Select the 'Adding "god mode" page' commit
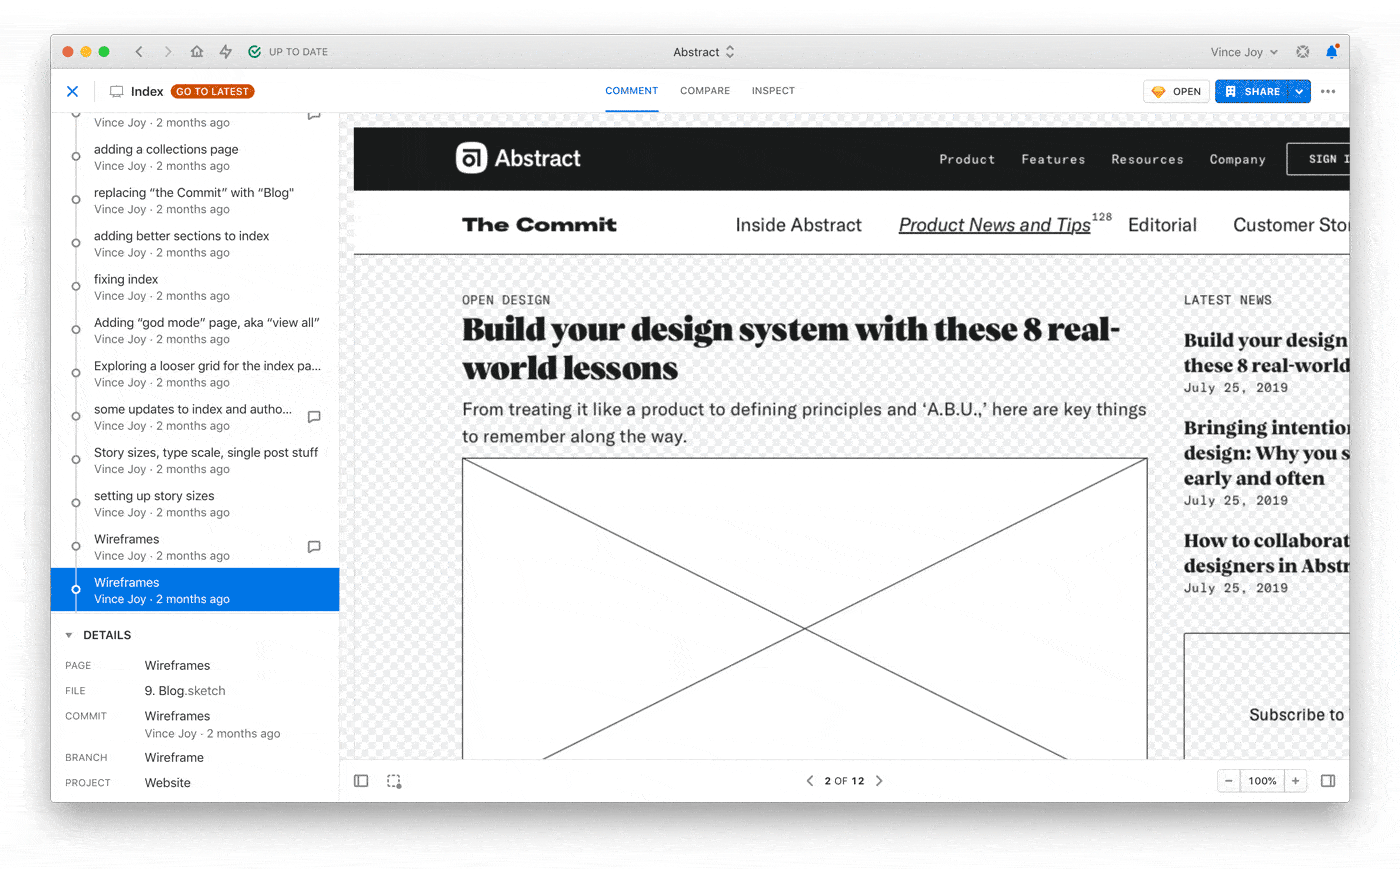The width and height of the screenshot is (1400, 869). [x=195, y=330]
